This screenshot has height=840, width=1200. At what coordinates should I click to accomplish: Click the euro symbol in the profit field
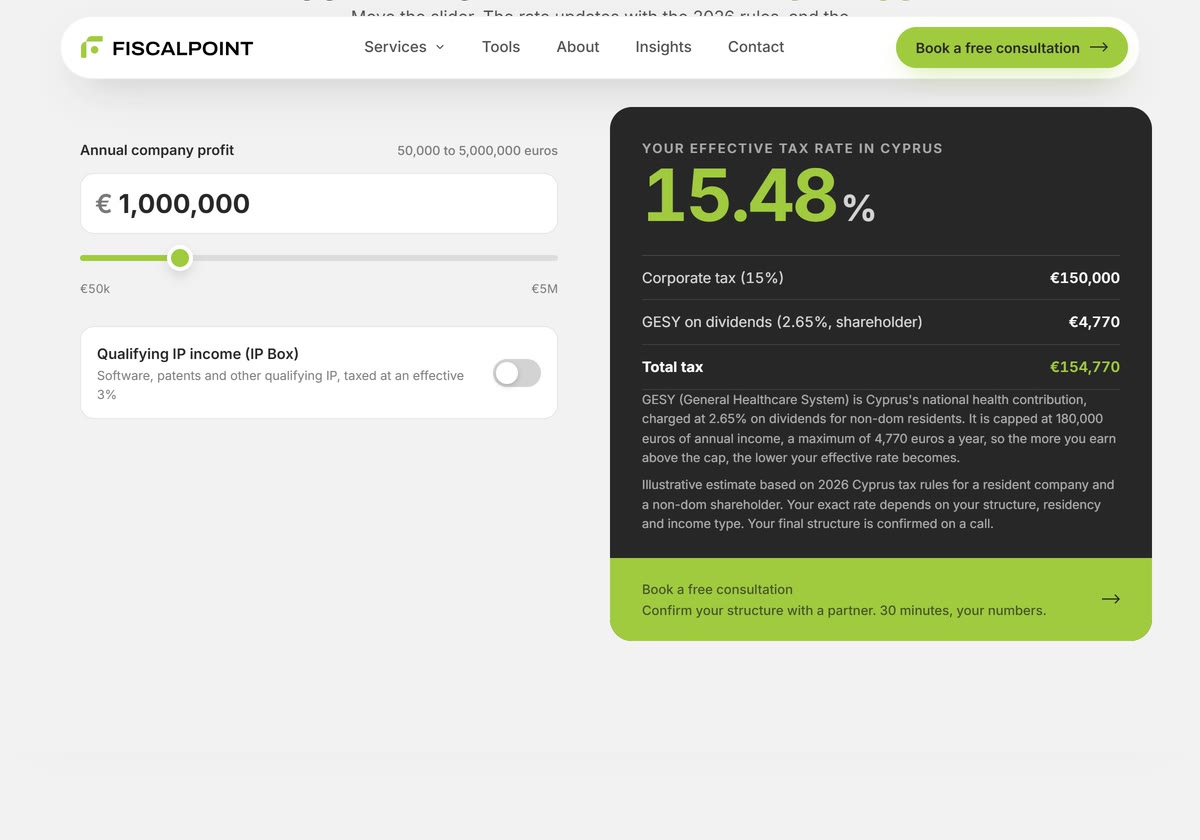pyautogui.click(x=104, y=204)
